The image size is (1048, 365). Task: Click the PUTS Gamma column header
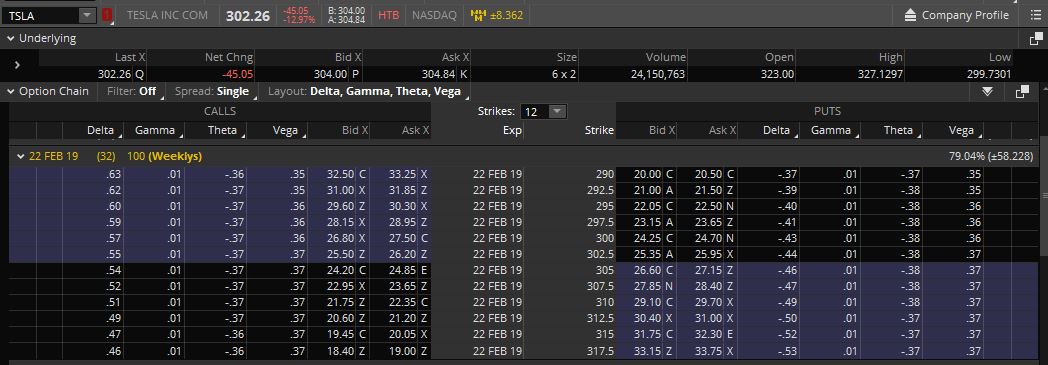(831, 130)
